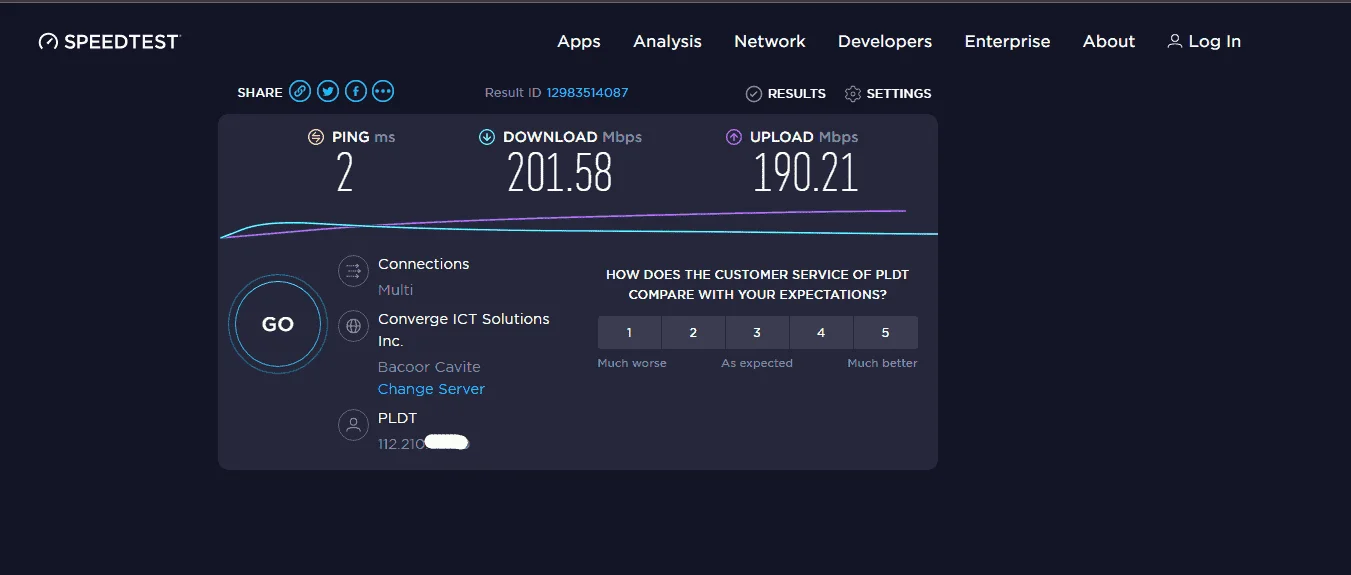This screenshot has height=575, width=1351.
Task: Click the server globe icon
Action: 353,325
